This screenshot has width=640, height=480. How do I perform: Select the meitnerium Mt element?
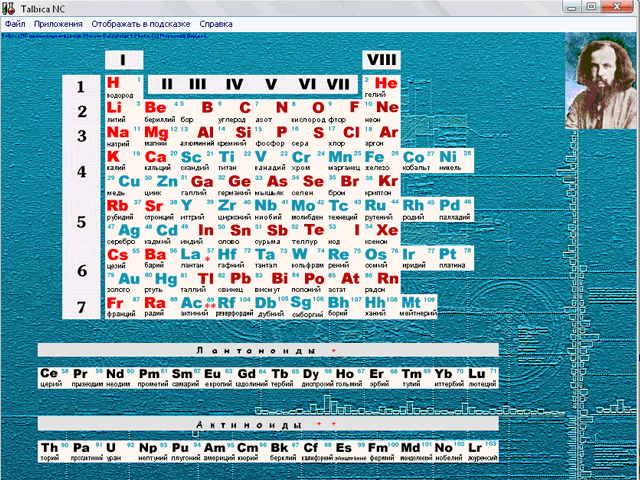(419, 307)
